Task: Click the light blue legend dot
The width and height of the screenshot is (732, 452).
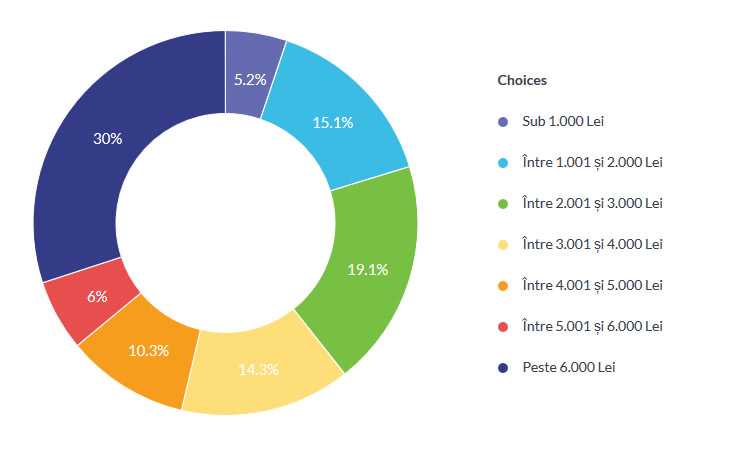Action: coord(503,163)
